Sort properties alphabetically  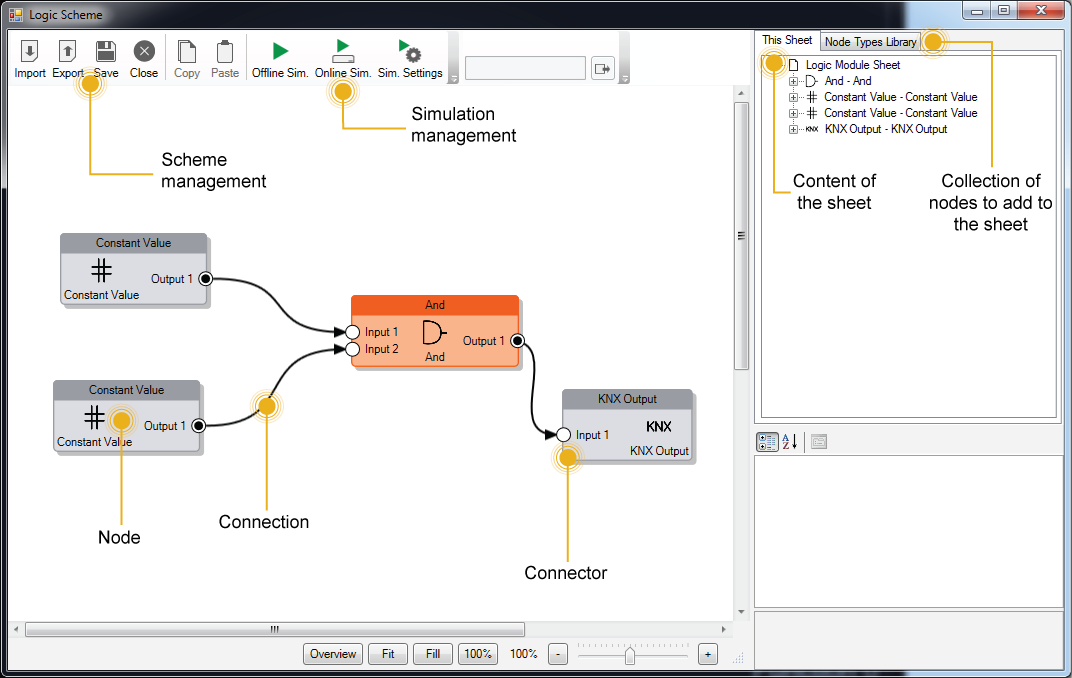point(790,442)
